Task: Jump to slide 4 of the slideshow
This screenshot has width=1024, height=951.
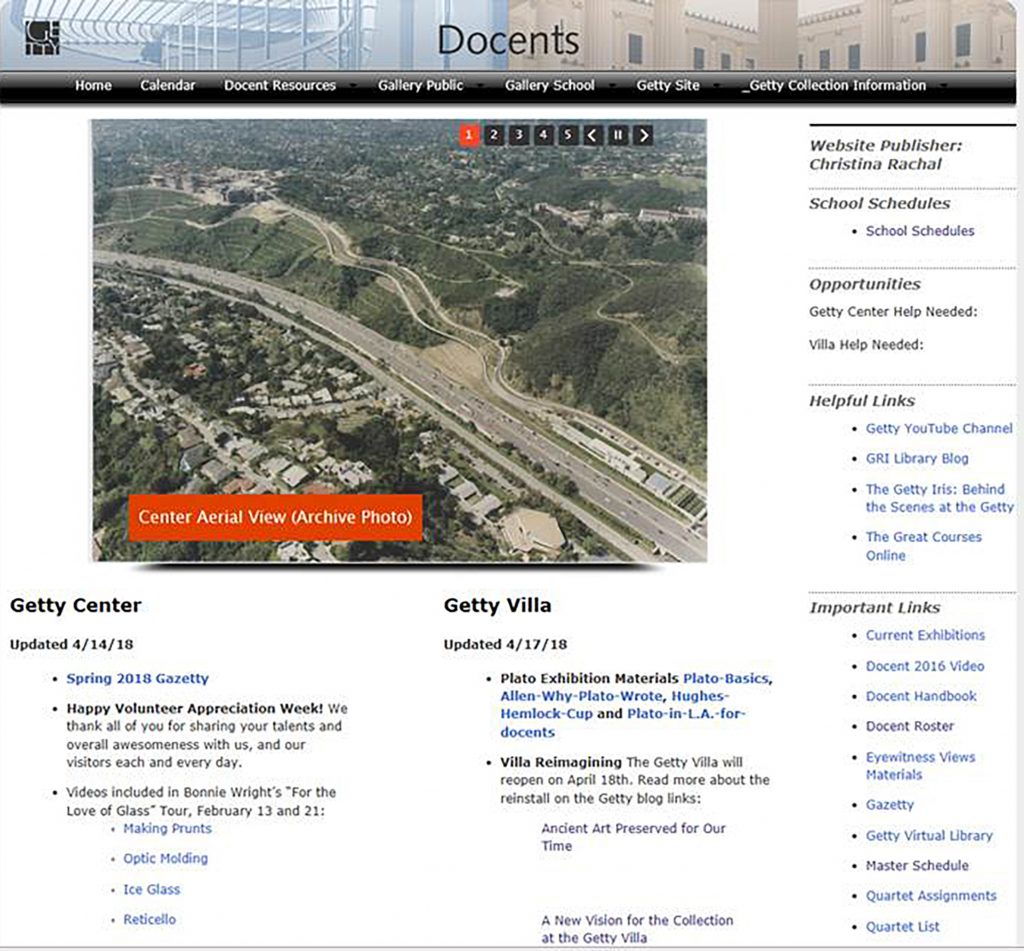Action: coord(543,135)
